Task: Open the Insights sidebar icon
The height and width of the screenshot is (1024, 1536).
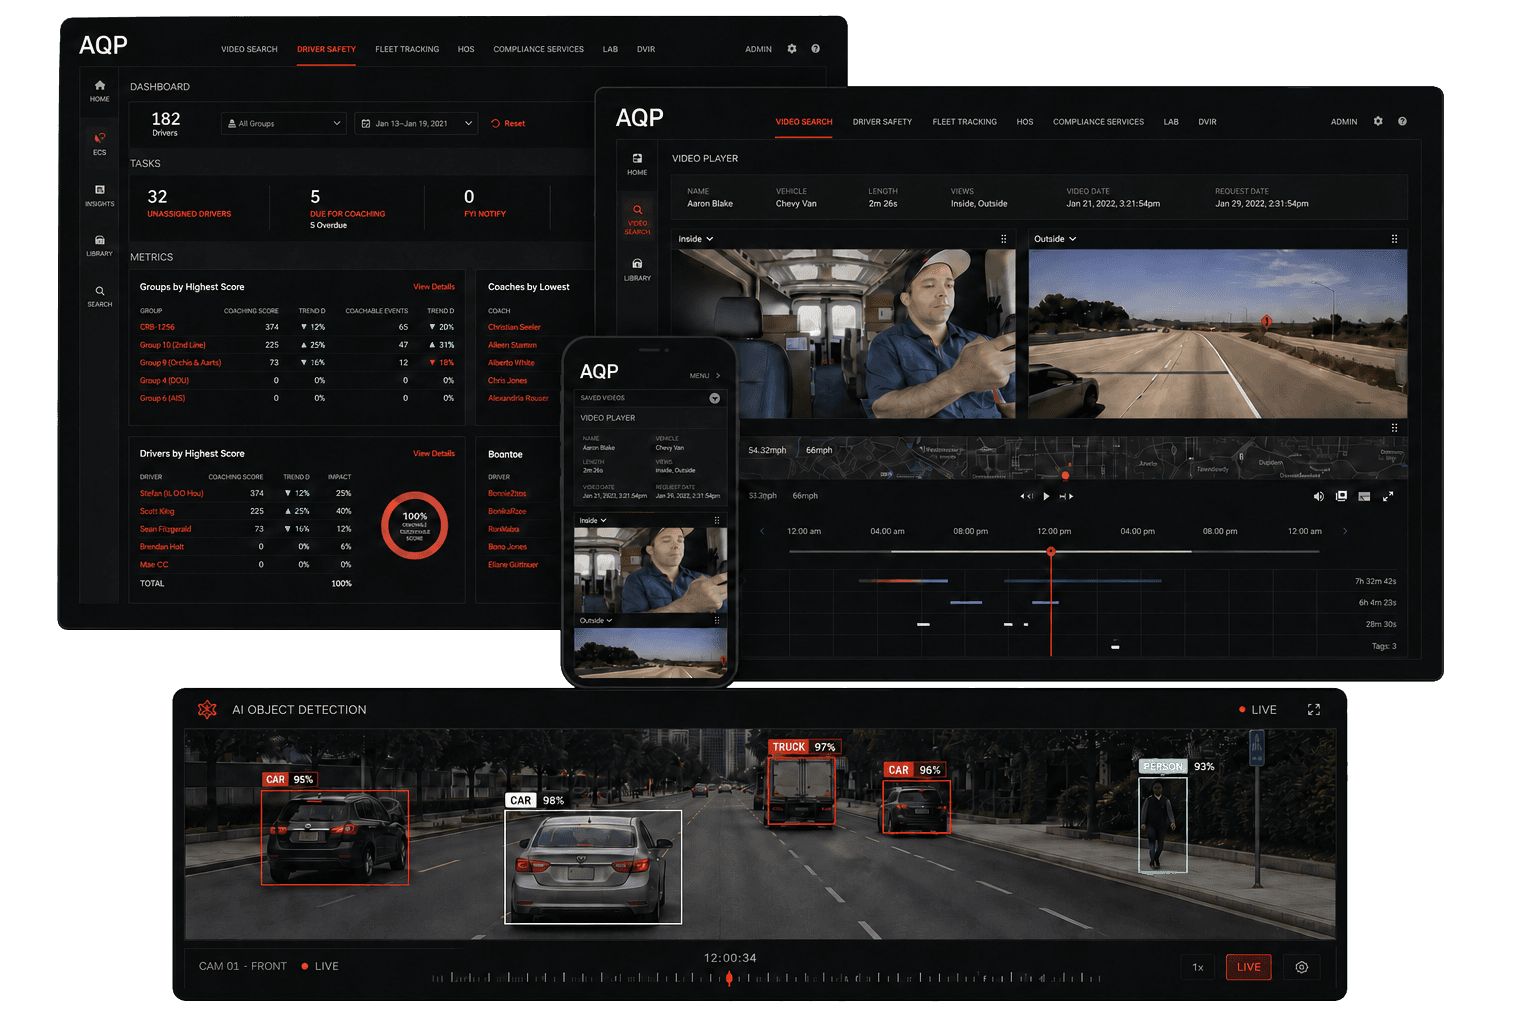Action: (100, 194)
